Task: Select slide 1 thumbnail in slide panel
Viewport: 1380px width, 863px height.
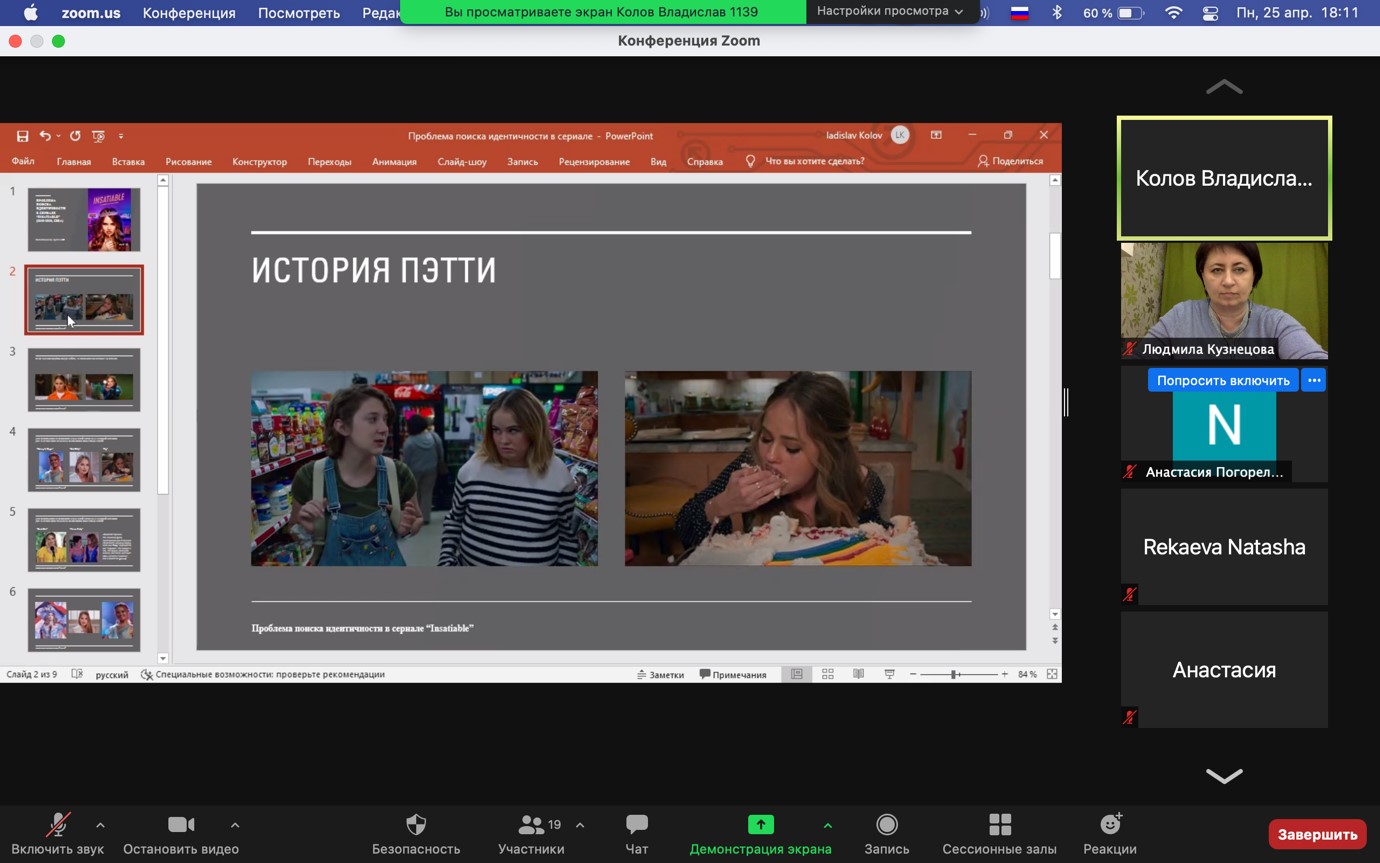Action: [x=84, y=219]
